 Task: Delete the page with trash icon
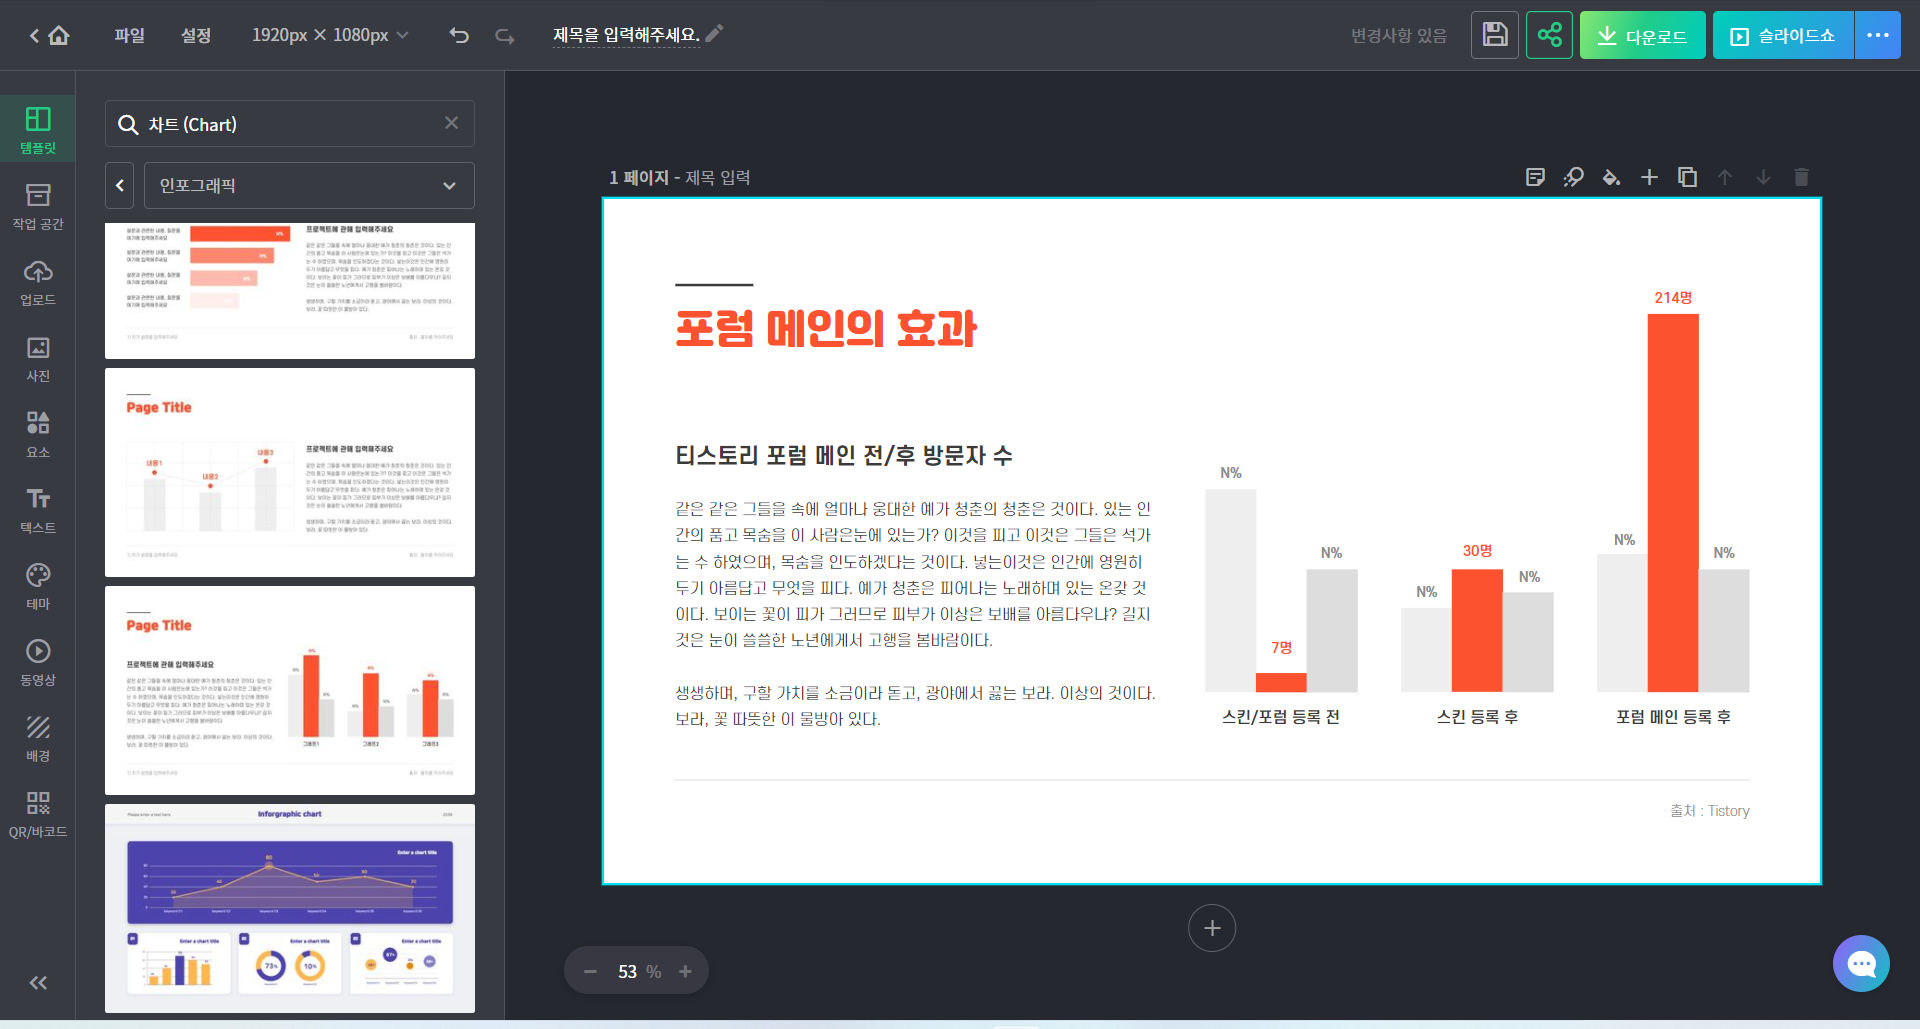pos(1801,177)
